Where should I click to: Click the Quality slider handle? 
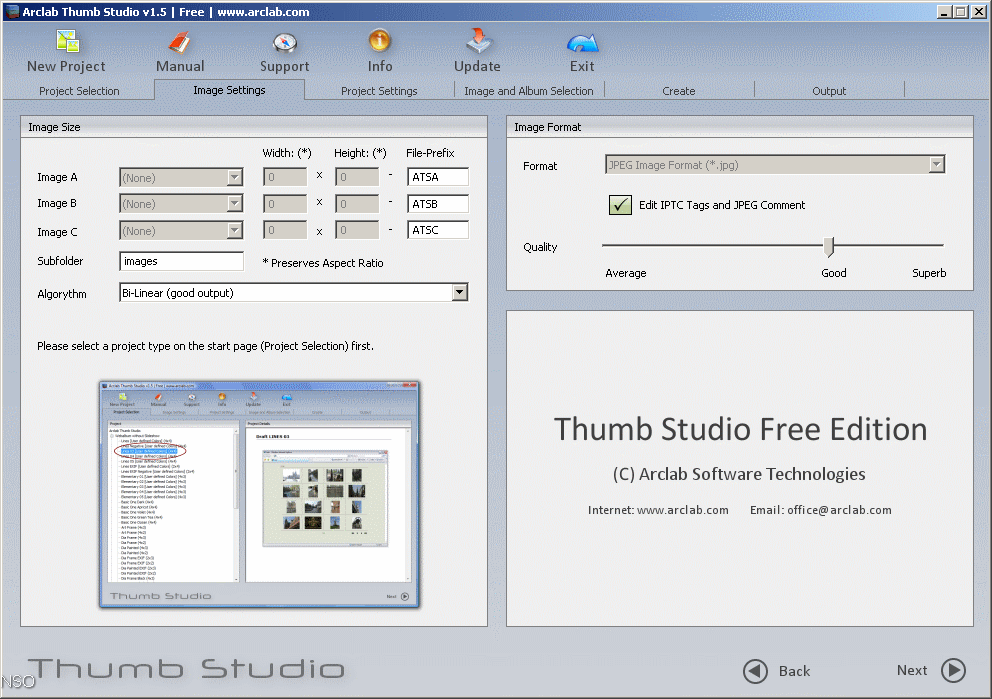point(829,247)
